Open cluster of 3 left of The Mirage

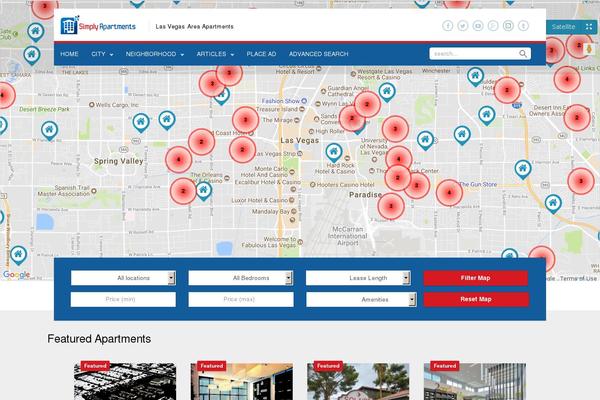[x=245, y=120]
